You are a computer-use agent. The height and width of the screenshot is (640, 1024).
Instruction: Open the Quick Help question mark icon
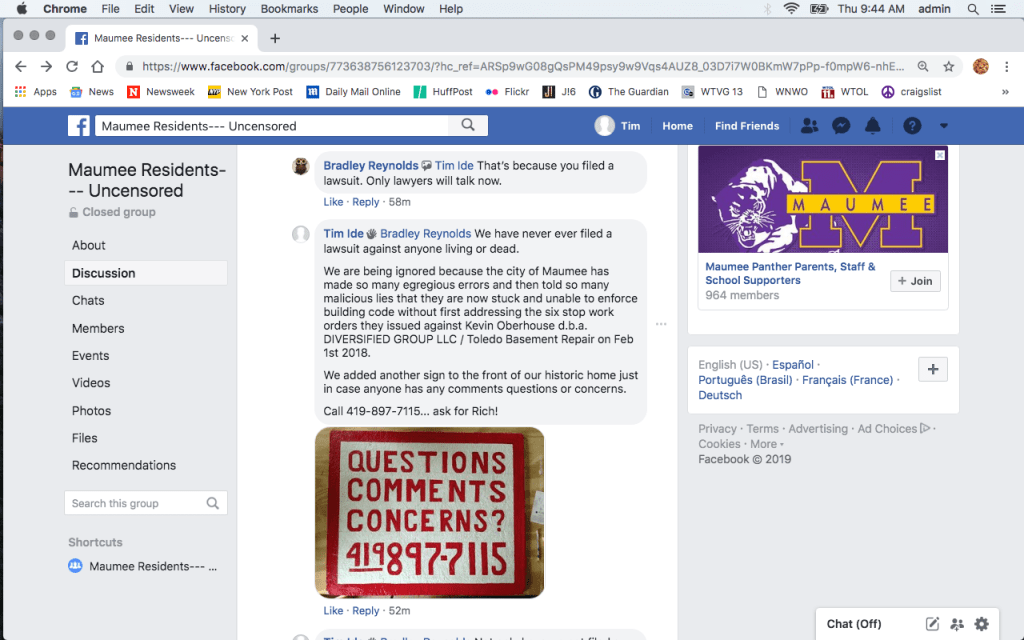(911, 126)
